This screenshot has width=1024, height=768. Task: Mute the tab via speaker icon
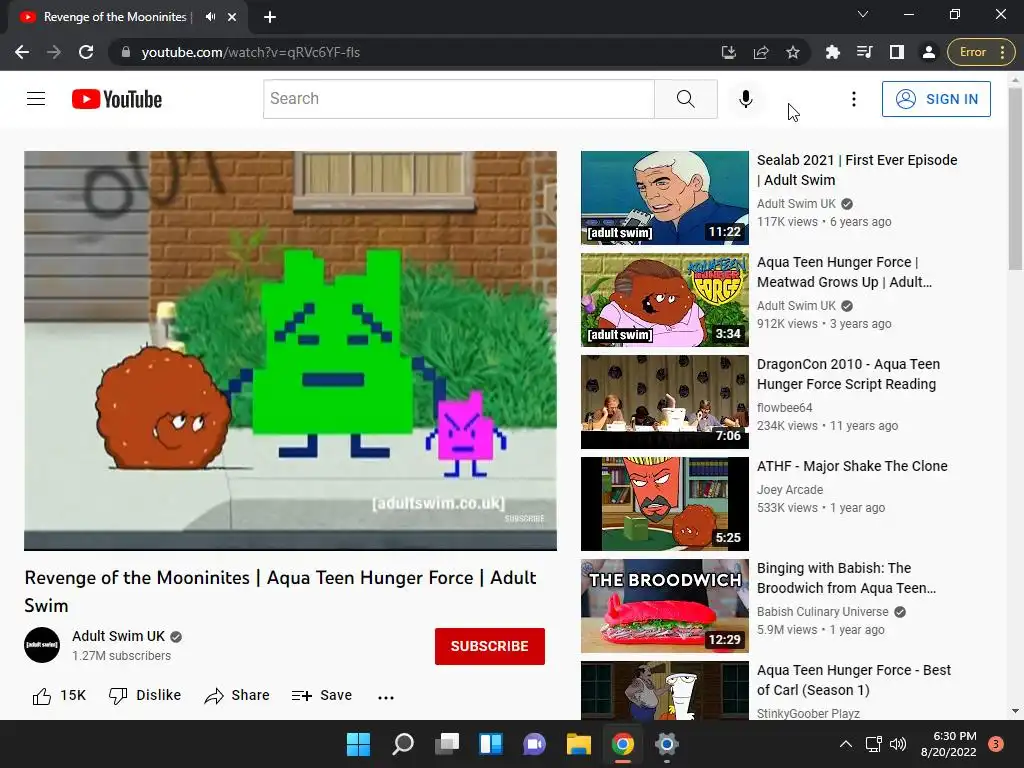[210, 17]
